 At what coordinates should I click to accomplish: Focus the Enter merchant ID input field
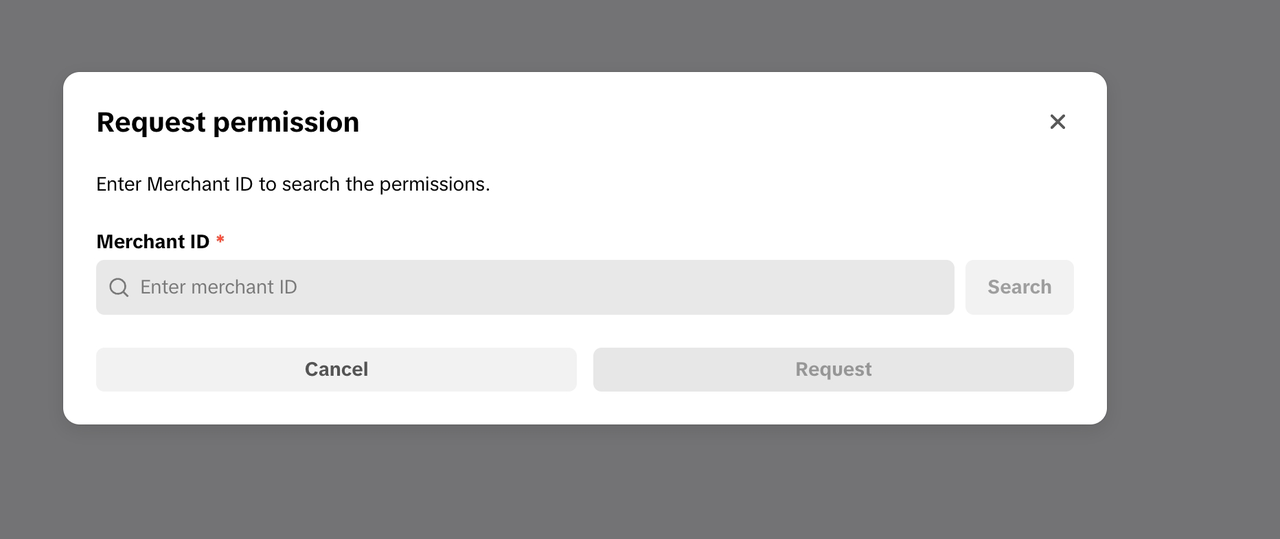click(540, 288)
